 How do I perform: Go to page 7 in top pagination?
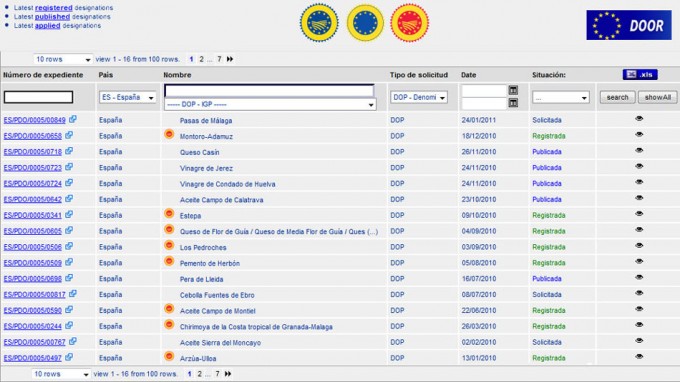(x=219, y=59)
